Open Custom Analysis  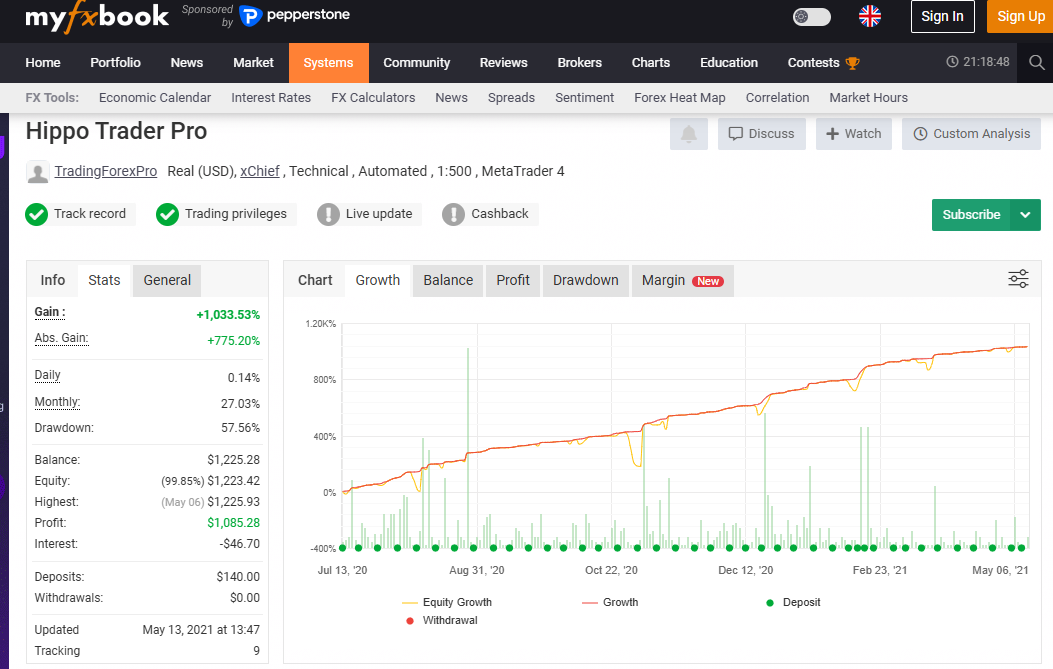972,134
